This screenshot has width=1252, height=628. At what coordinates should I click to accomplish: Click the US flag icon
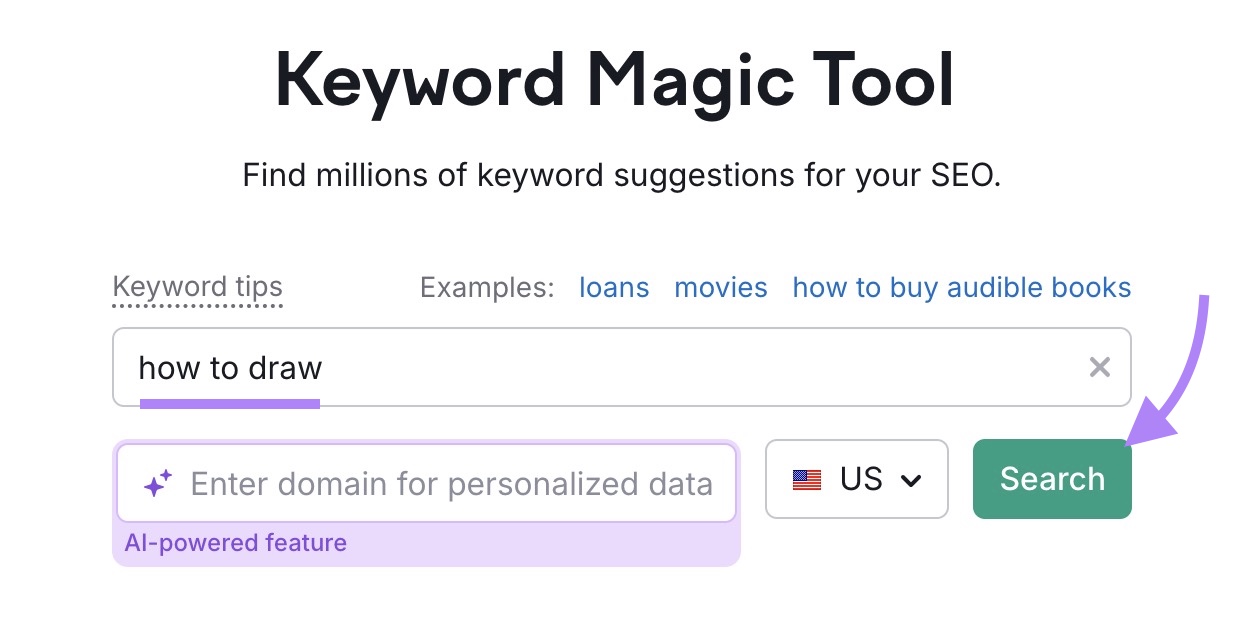click(807, 480)
